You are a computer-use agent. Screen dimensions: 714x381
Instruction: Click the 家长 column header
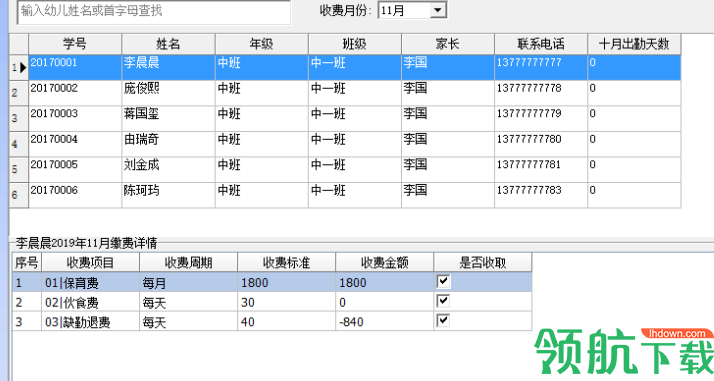point(448,44)
